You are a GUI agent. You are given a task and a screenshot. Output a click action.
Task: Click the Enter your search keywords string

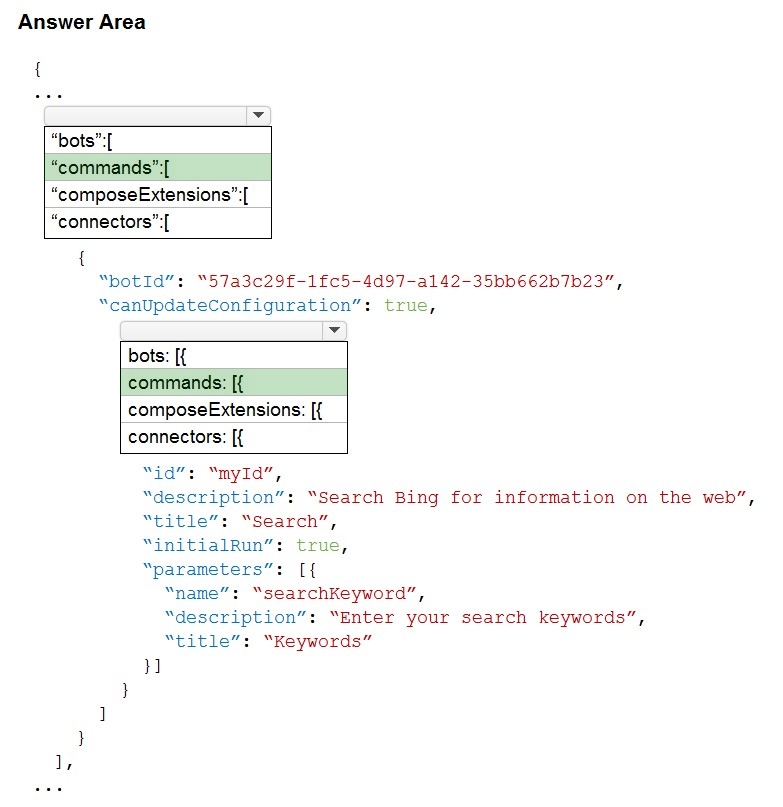483,618
